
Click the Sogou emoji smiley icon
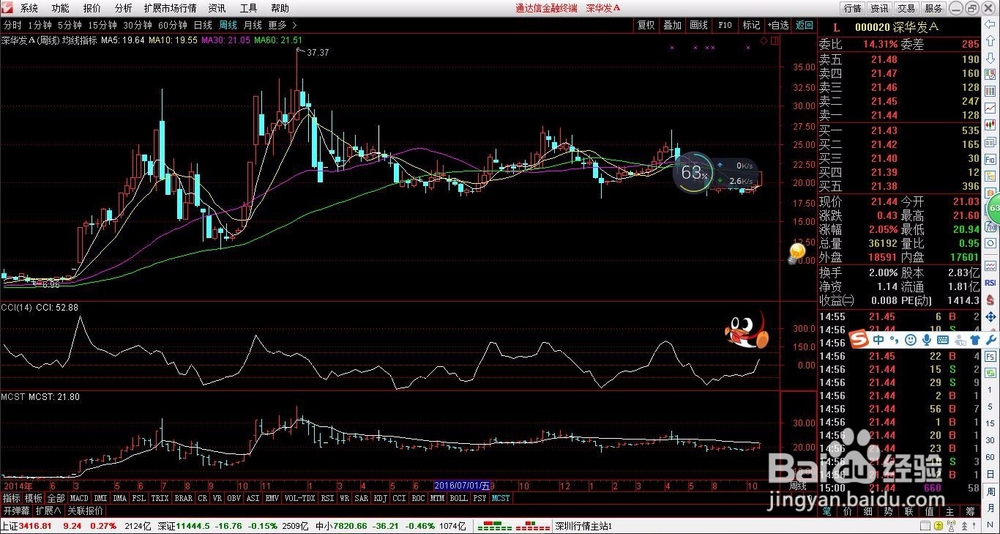911,340
